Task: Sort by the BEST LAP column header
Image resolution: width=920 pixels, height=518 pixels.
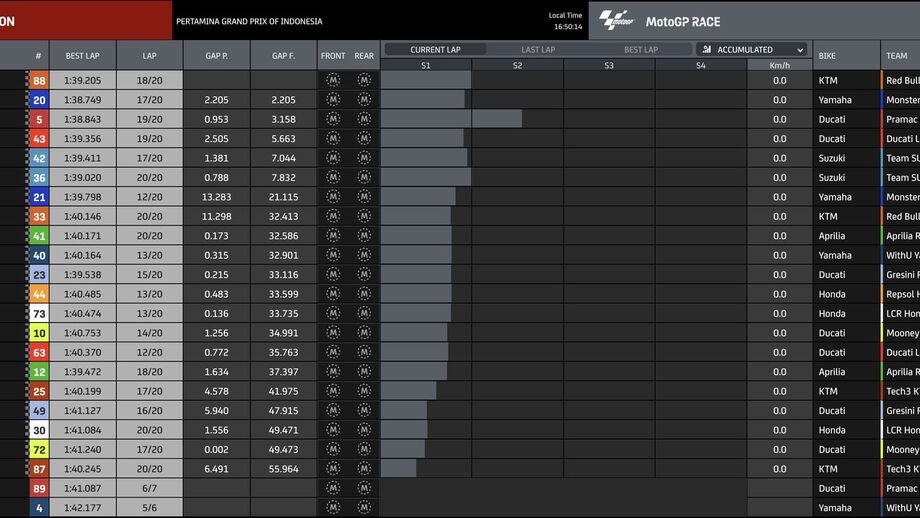Action: coord(82,56)
